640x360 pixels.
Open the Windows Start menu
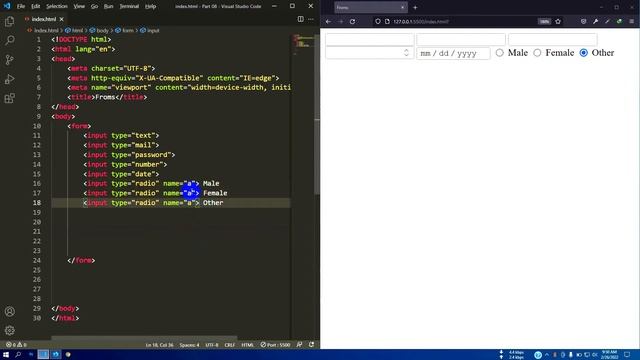tap(6, 355)
